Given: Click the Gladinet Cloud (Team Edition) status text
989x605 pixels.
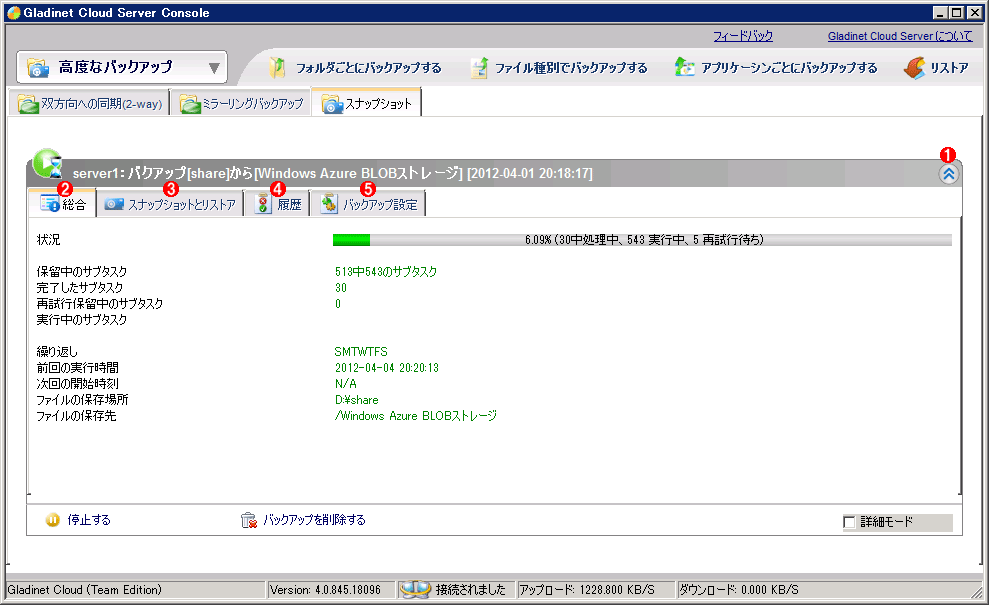Looking at the screenshot, I should pyautogui.click(x=85, y=590).
